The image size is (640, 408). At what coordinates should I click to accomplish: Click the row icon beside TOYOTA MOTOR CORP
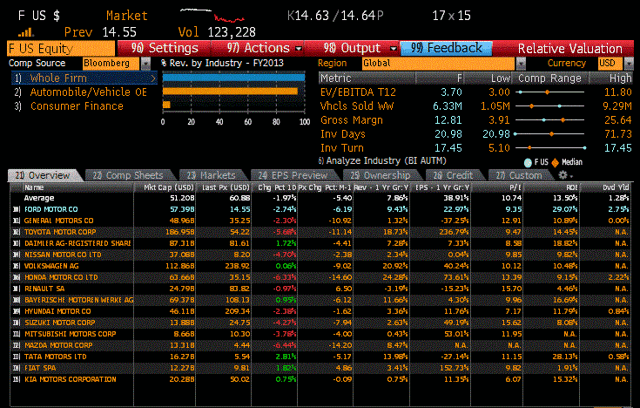[16, 232]
